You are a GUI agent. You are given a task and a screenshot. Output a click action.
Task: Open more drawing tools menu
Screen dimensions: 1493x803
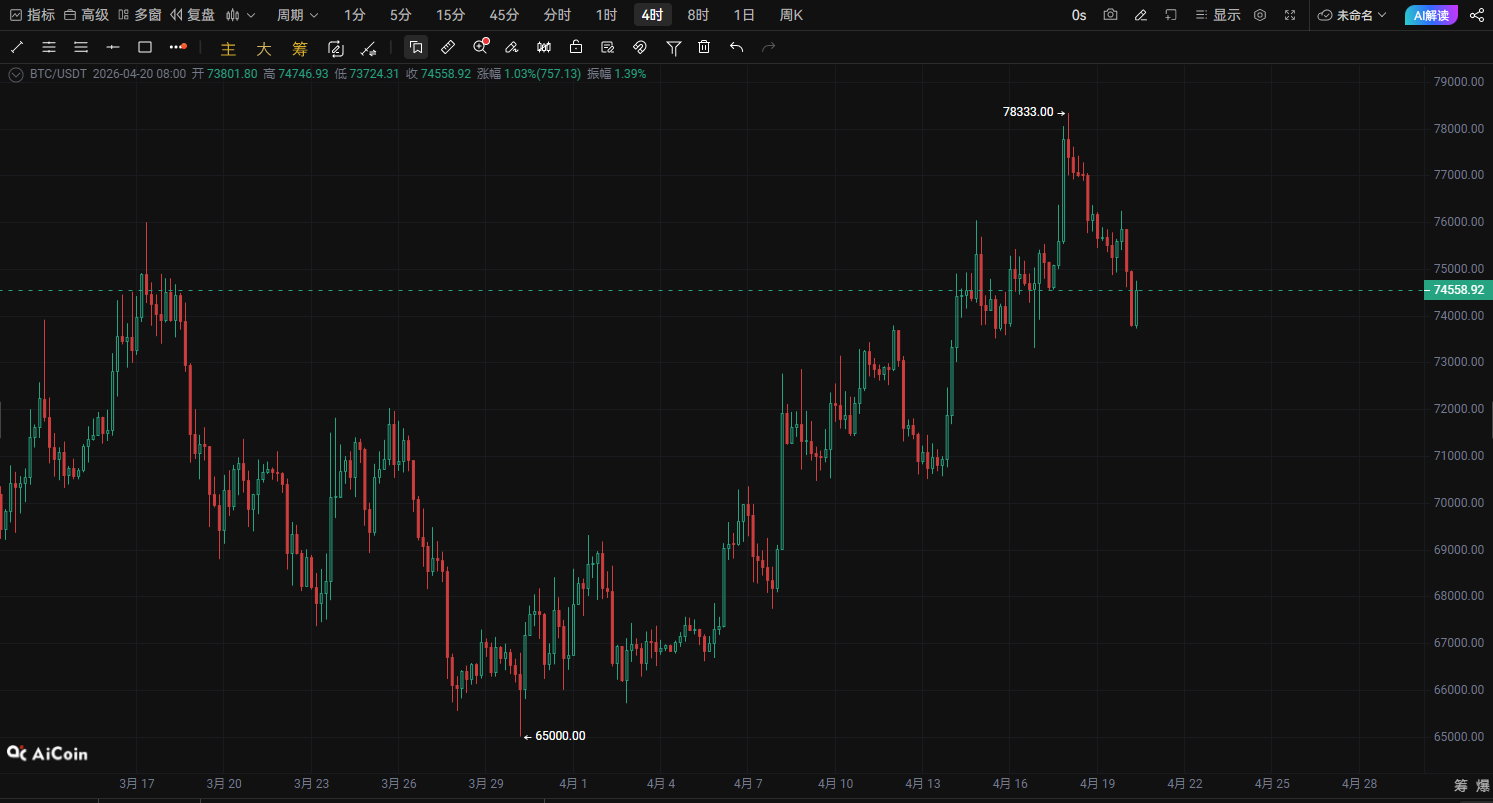[x=178, y=47]
